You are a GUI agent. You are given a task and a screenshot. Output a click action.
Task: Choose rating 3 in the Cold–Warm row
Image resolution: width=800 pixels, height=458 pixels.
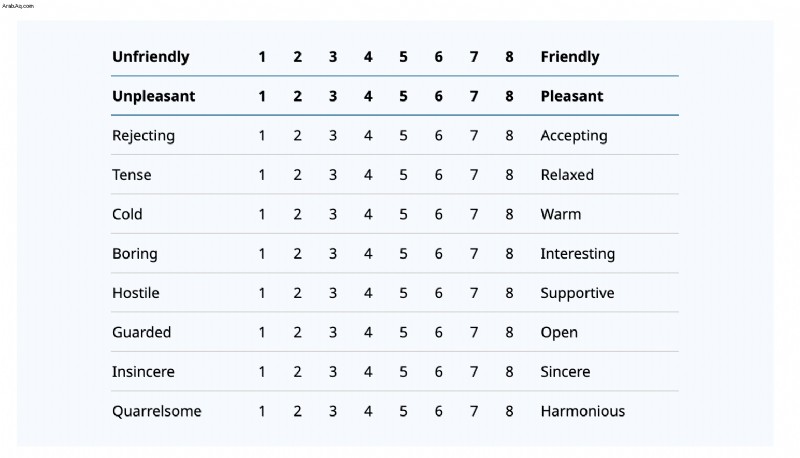333,214
